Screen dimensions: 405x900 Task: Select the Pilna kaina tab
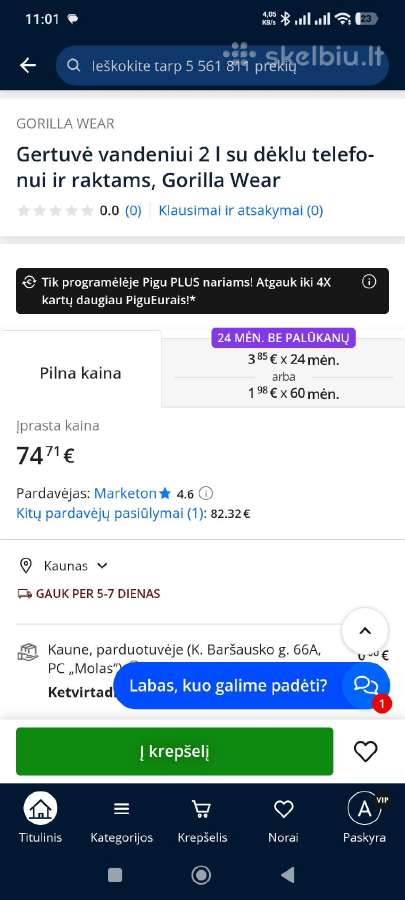[80, 373]
